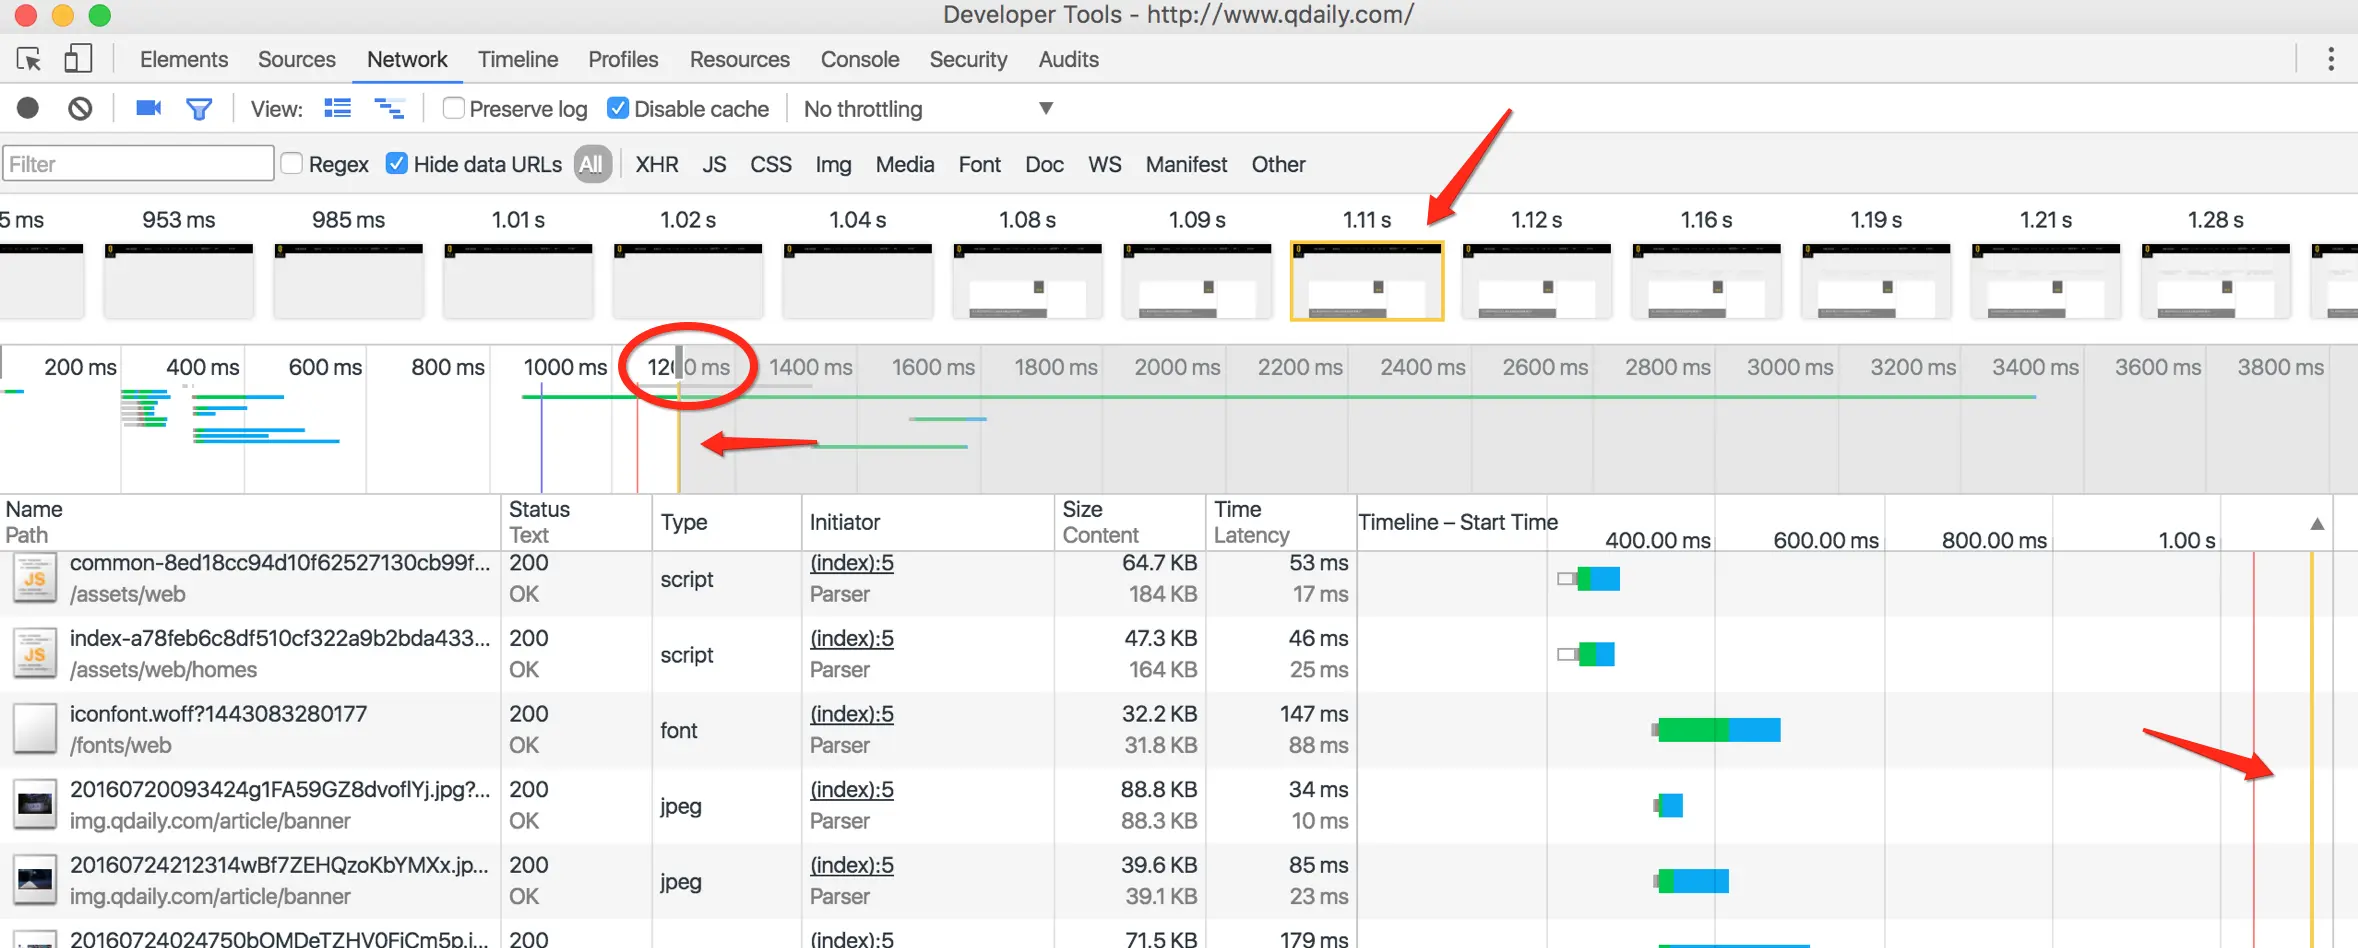Click the common-8ed18cc JS file icon
The image size is (2358, 948).
[34, 579]
